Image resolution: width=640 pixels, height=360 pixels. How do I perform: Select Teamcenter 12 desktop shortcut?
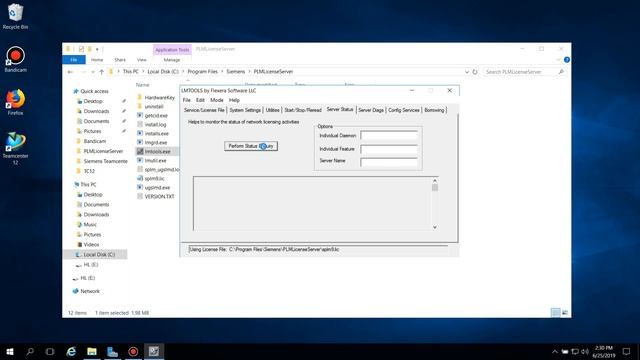tap(16, 149)
